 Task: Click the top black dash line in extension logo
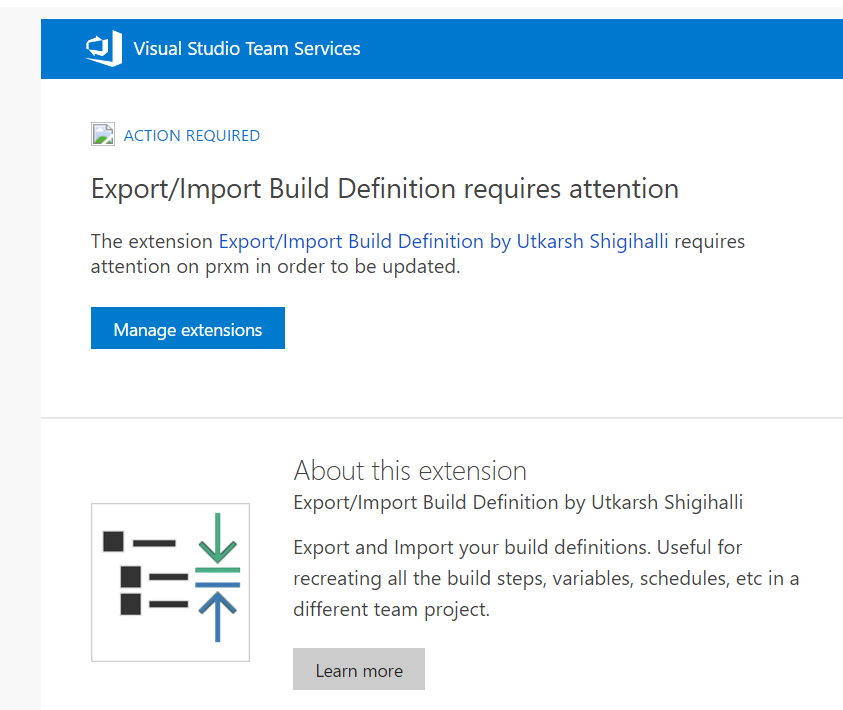154,543
